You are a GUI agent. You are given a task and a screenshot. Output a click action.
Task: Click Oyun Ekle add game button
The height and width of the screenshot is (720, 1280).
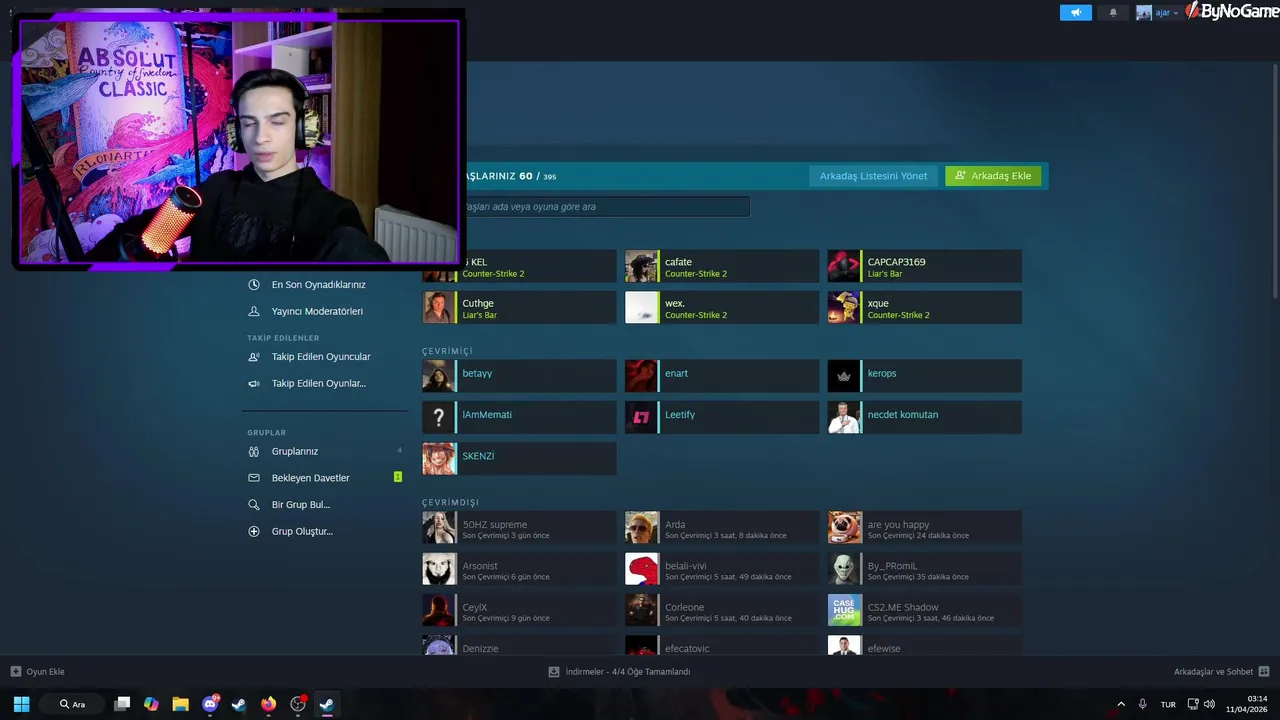[38, 672]
